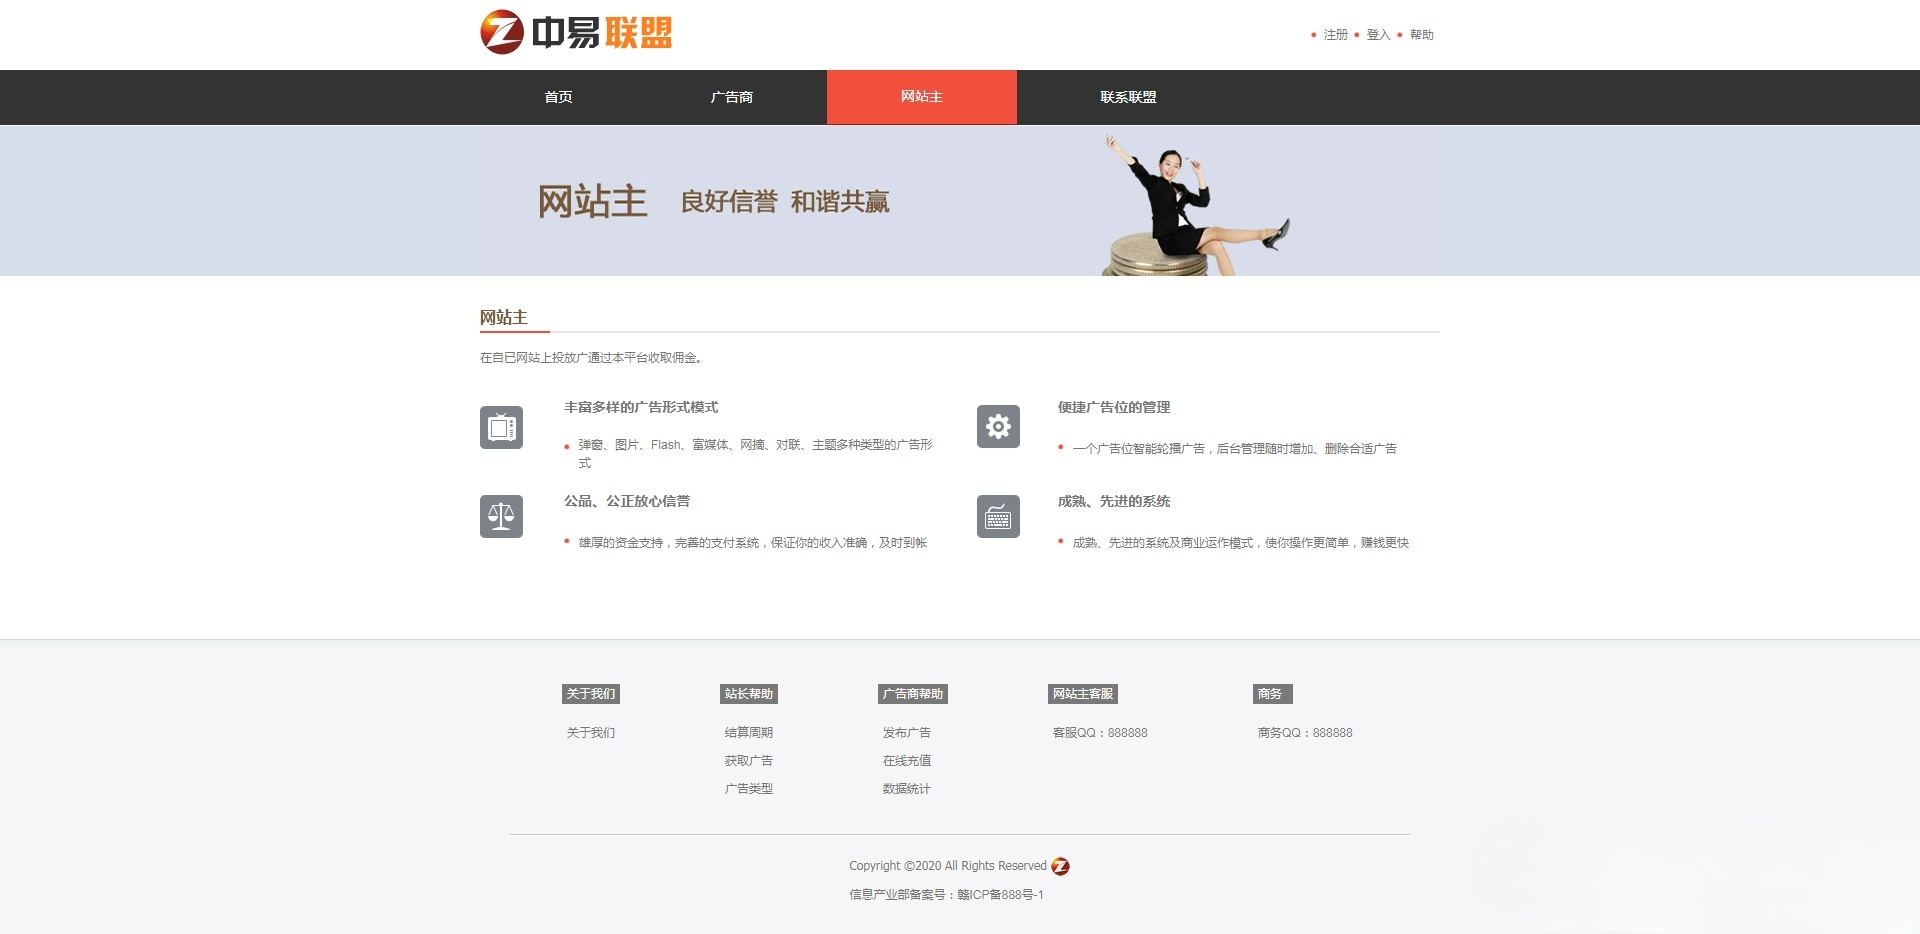The image size is (1920, 934).
Task: Click 发布广告 under 广告商帮助
Action: [x=906, y=732]
